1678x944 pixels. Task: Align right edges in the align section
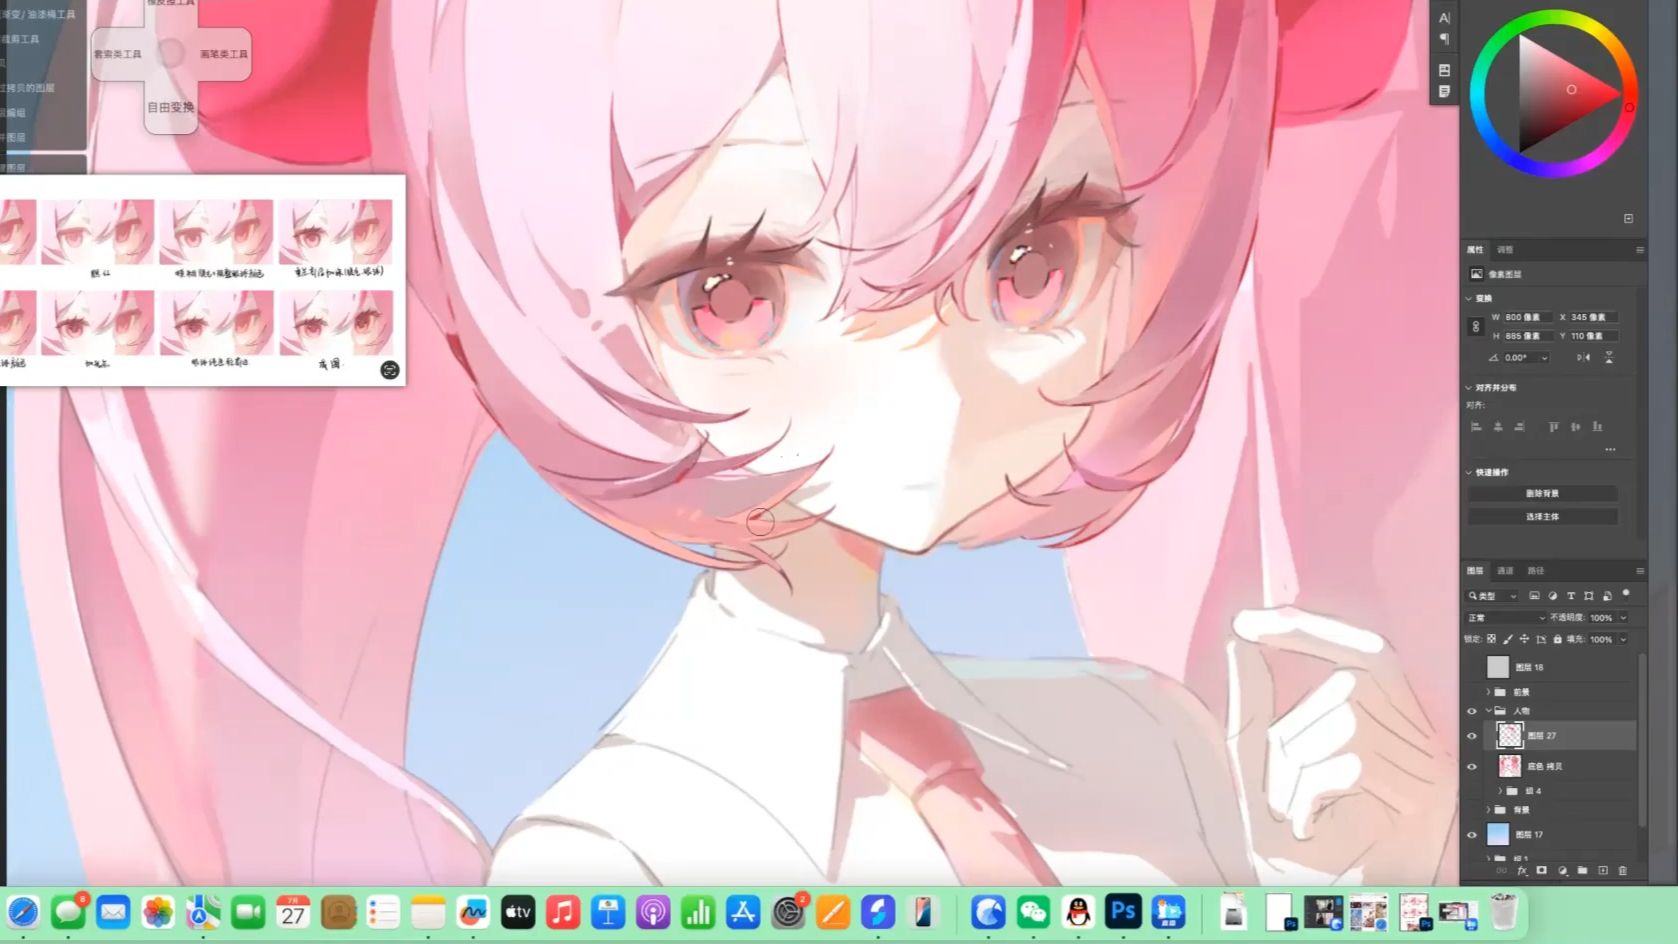(1520, 427)
